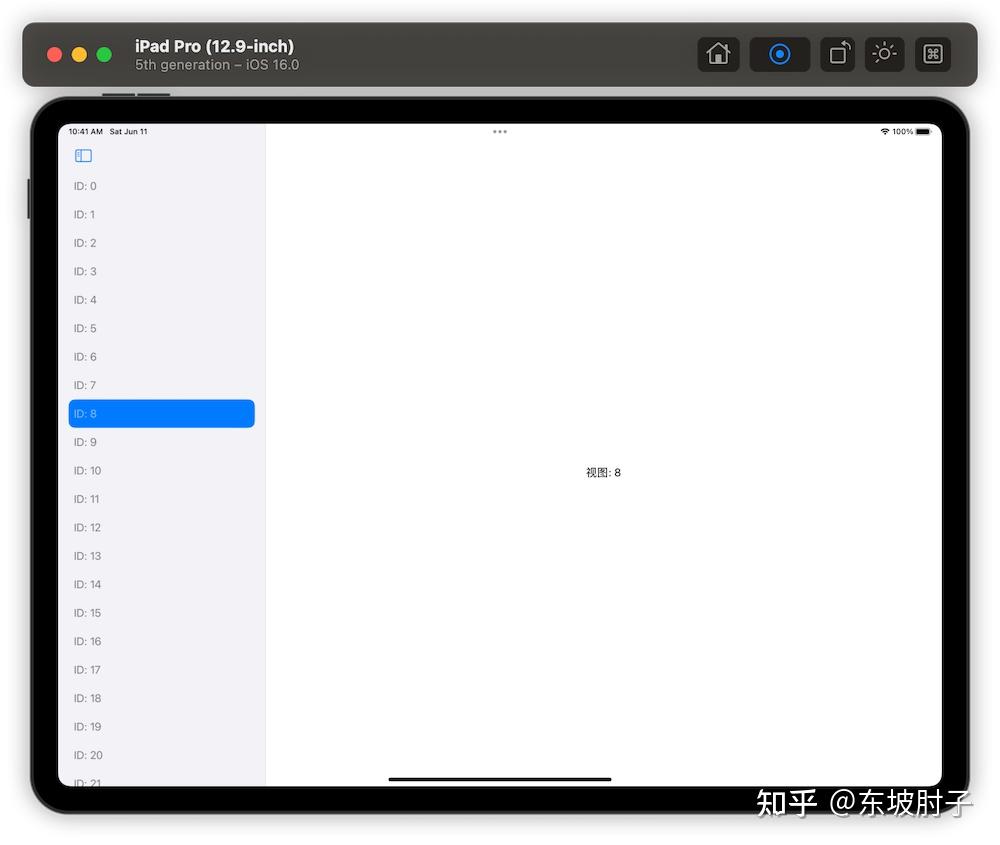Tap the home indicator bar
1000x845 pixels.
click(500, 779)
